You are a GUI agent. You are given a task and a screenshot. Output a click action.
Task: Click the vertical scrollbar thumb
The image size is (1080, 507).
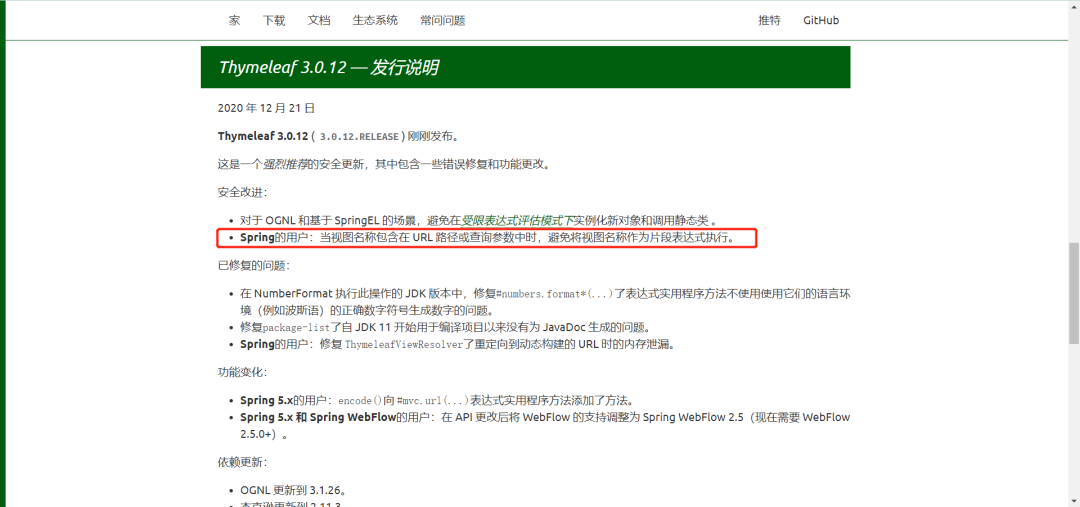[x=1074, y=293]
